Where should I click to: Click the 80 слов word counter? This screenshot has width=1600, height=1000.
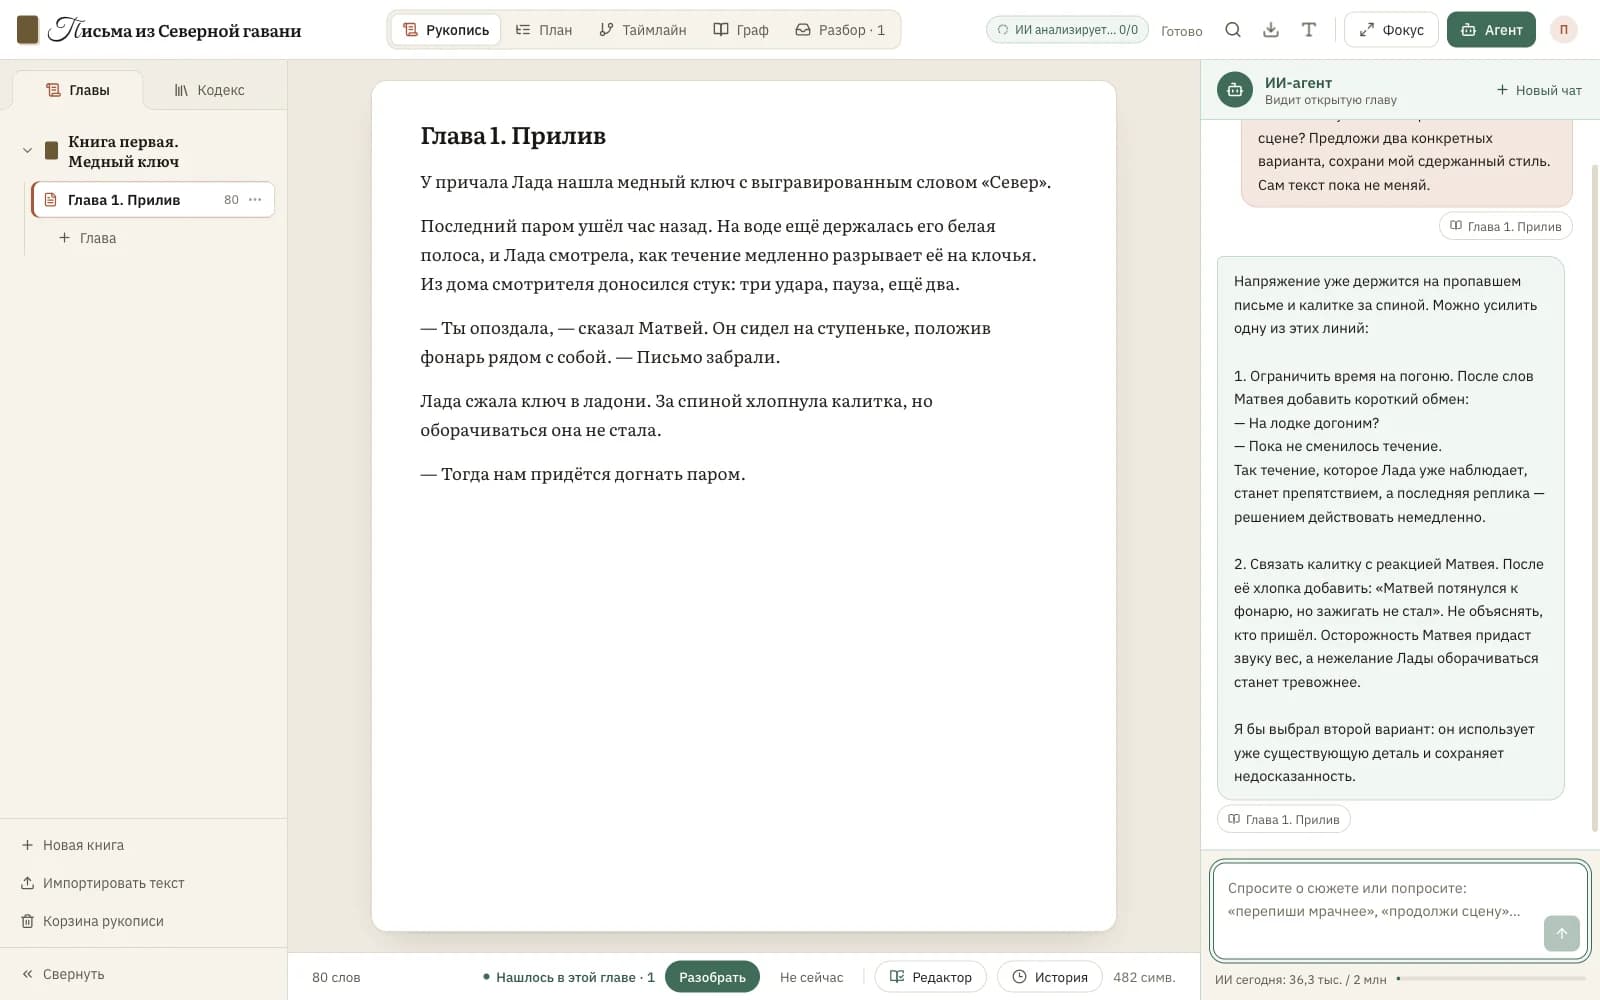tap(336, 977)
